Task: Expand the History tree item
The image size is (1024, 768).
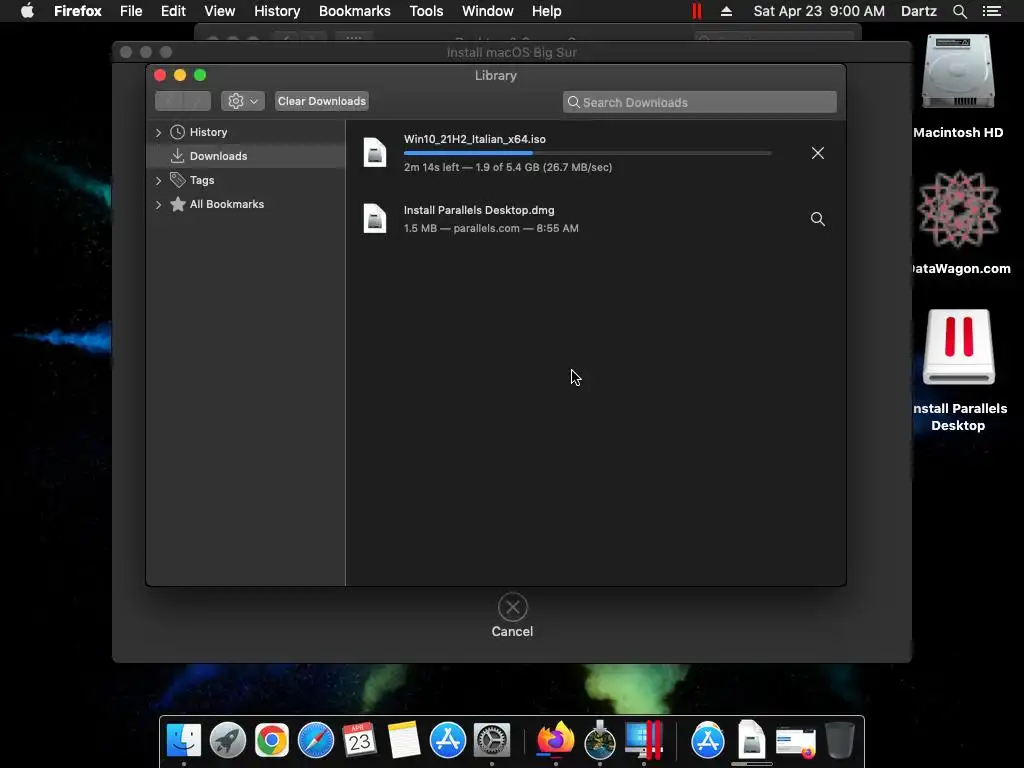Action: pos(158,132)
